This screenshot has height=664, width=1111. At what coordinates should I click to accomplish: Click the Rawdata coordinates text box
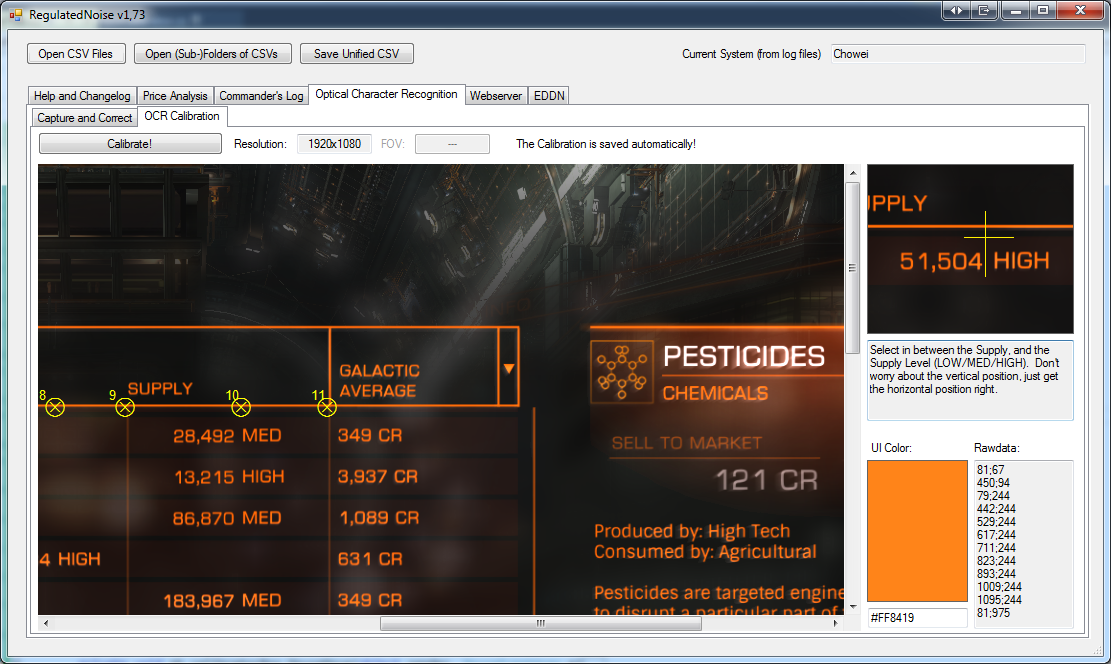click(x=1024, y=544)
